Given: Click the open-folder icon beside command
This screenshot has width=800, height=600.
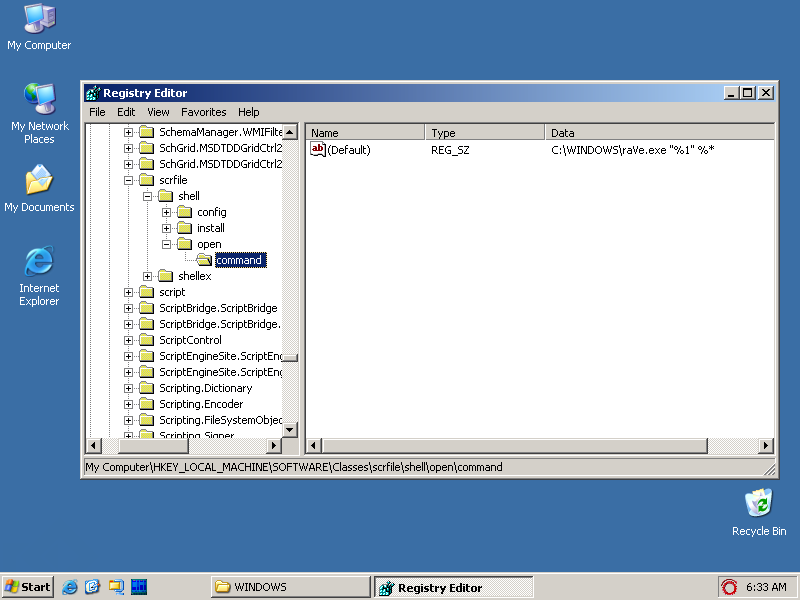Looking at the screenshot, I should coord(204,260).
